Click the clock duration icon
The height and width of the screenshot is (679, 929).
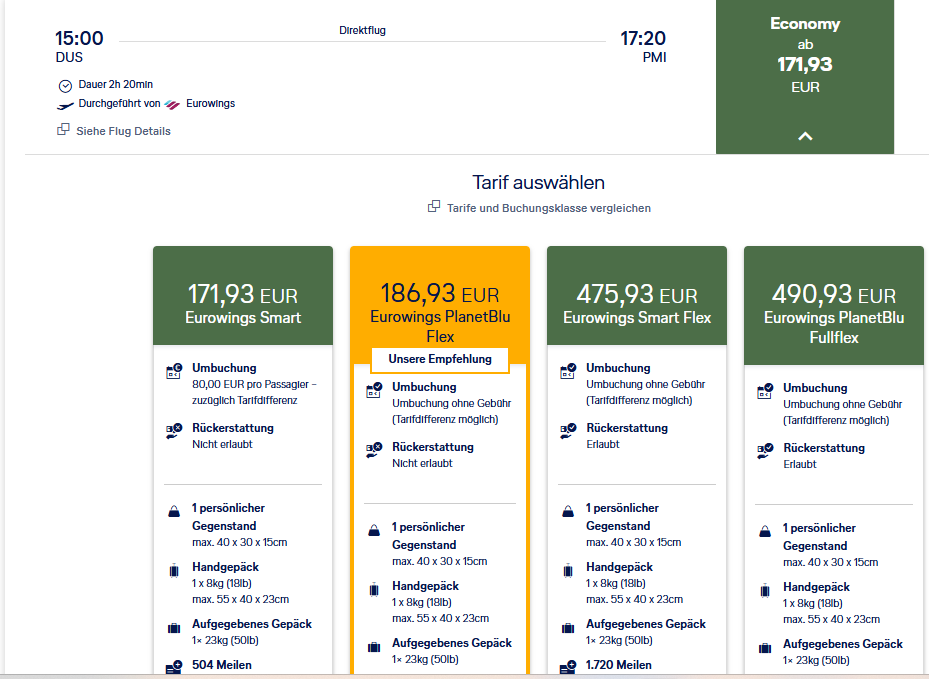click(x=65, y=86)
